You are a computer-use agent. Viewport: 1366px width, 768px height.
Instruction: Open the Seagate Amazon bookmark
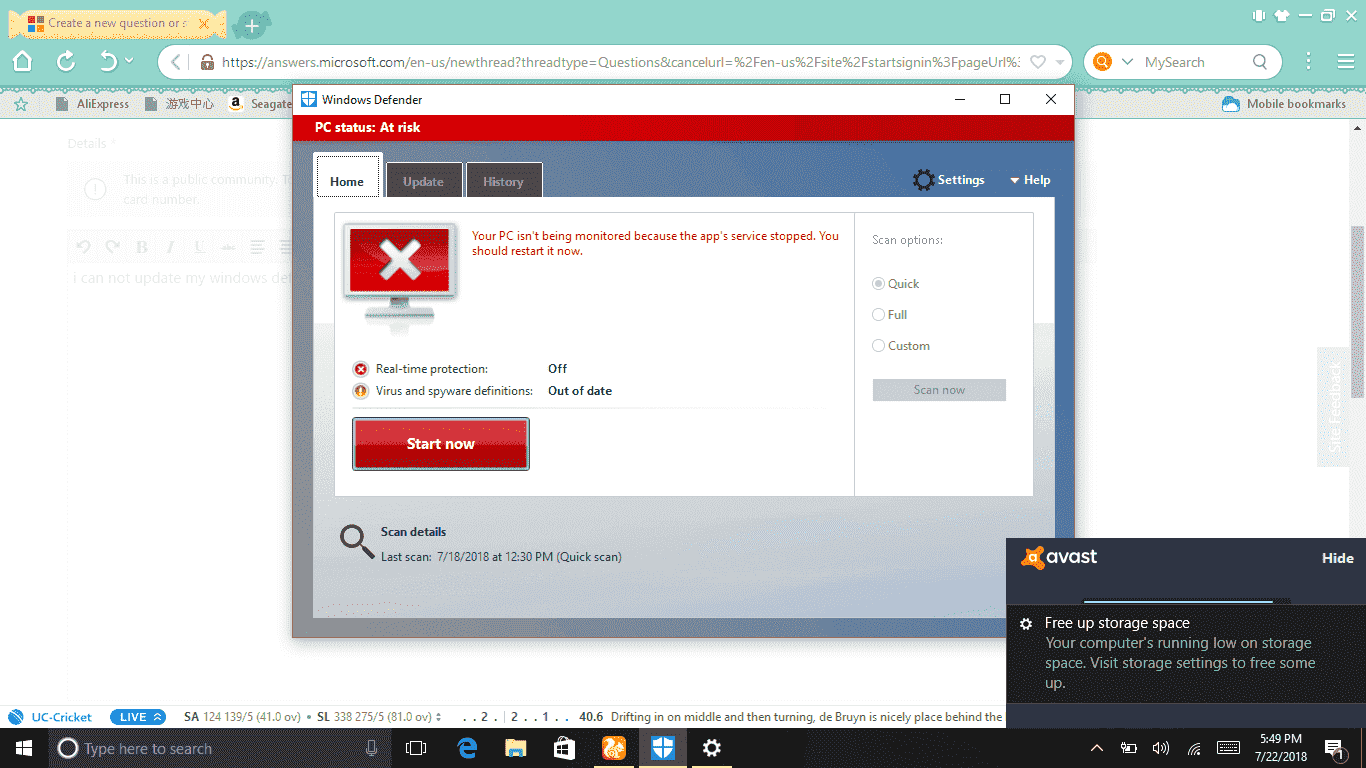(260, 104)
